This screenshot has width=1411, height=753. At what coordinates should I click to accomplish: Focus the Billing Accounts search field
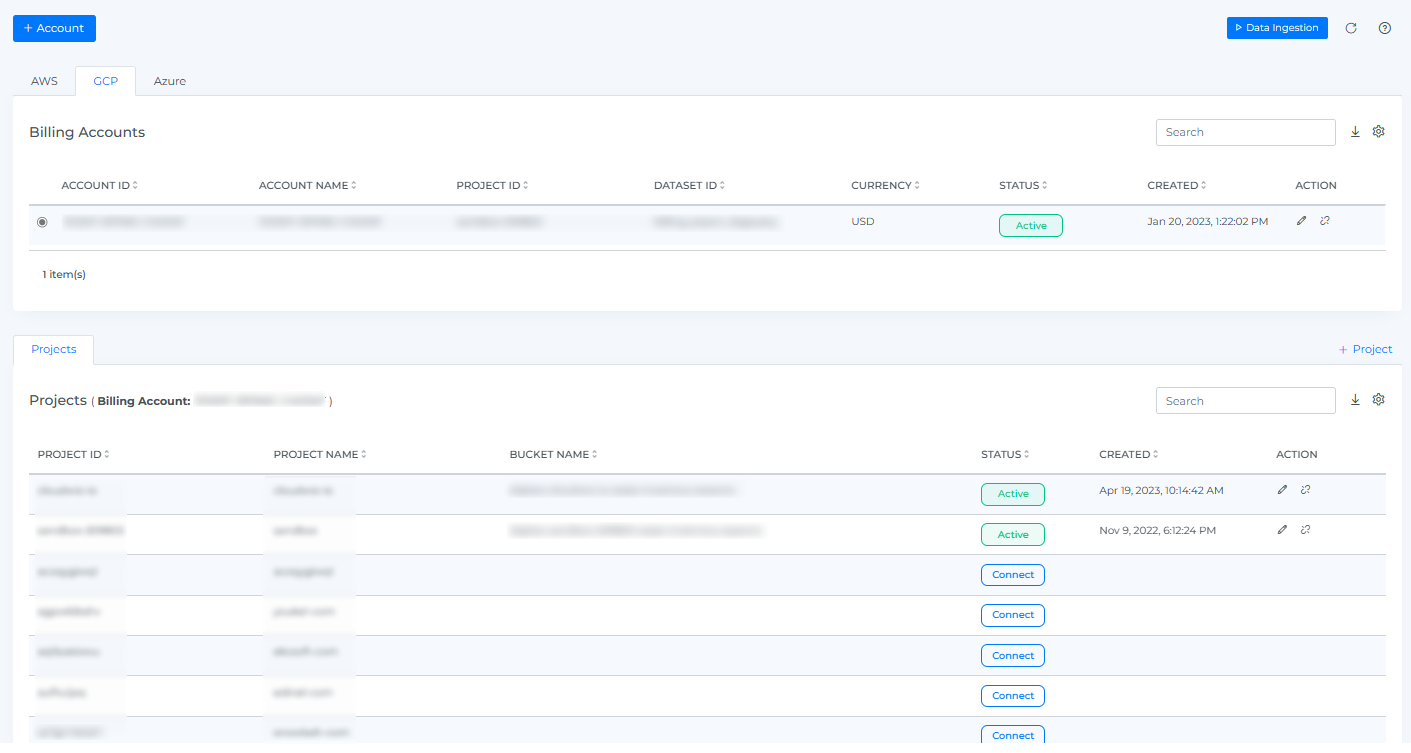pyautogui.click(x=1245, y=132)
